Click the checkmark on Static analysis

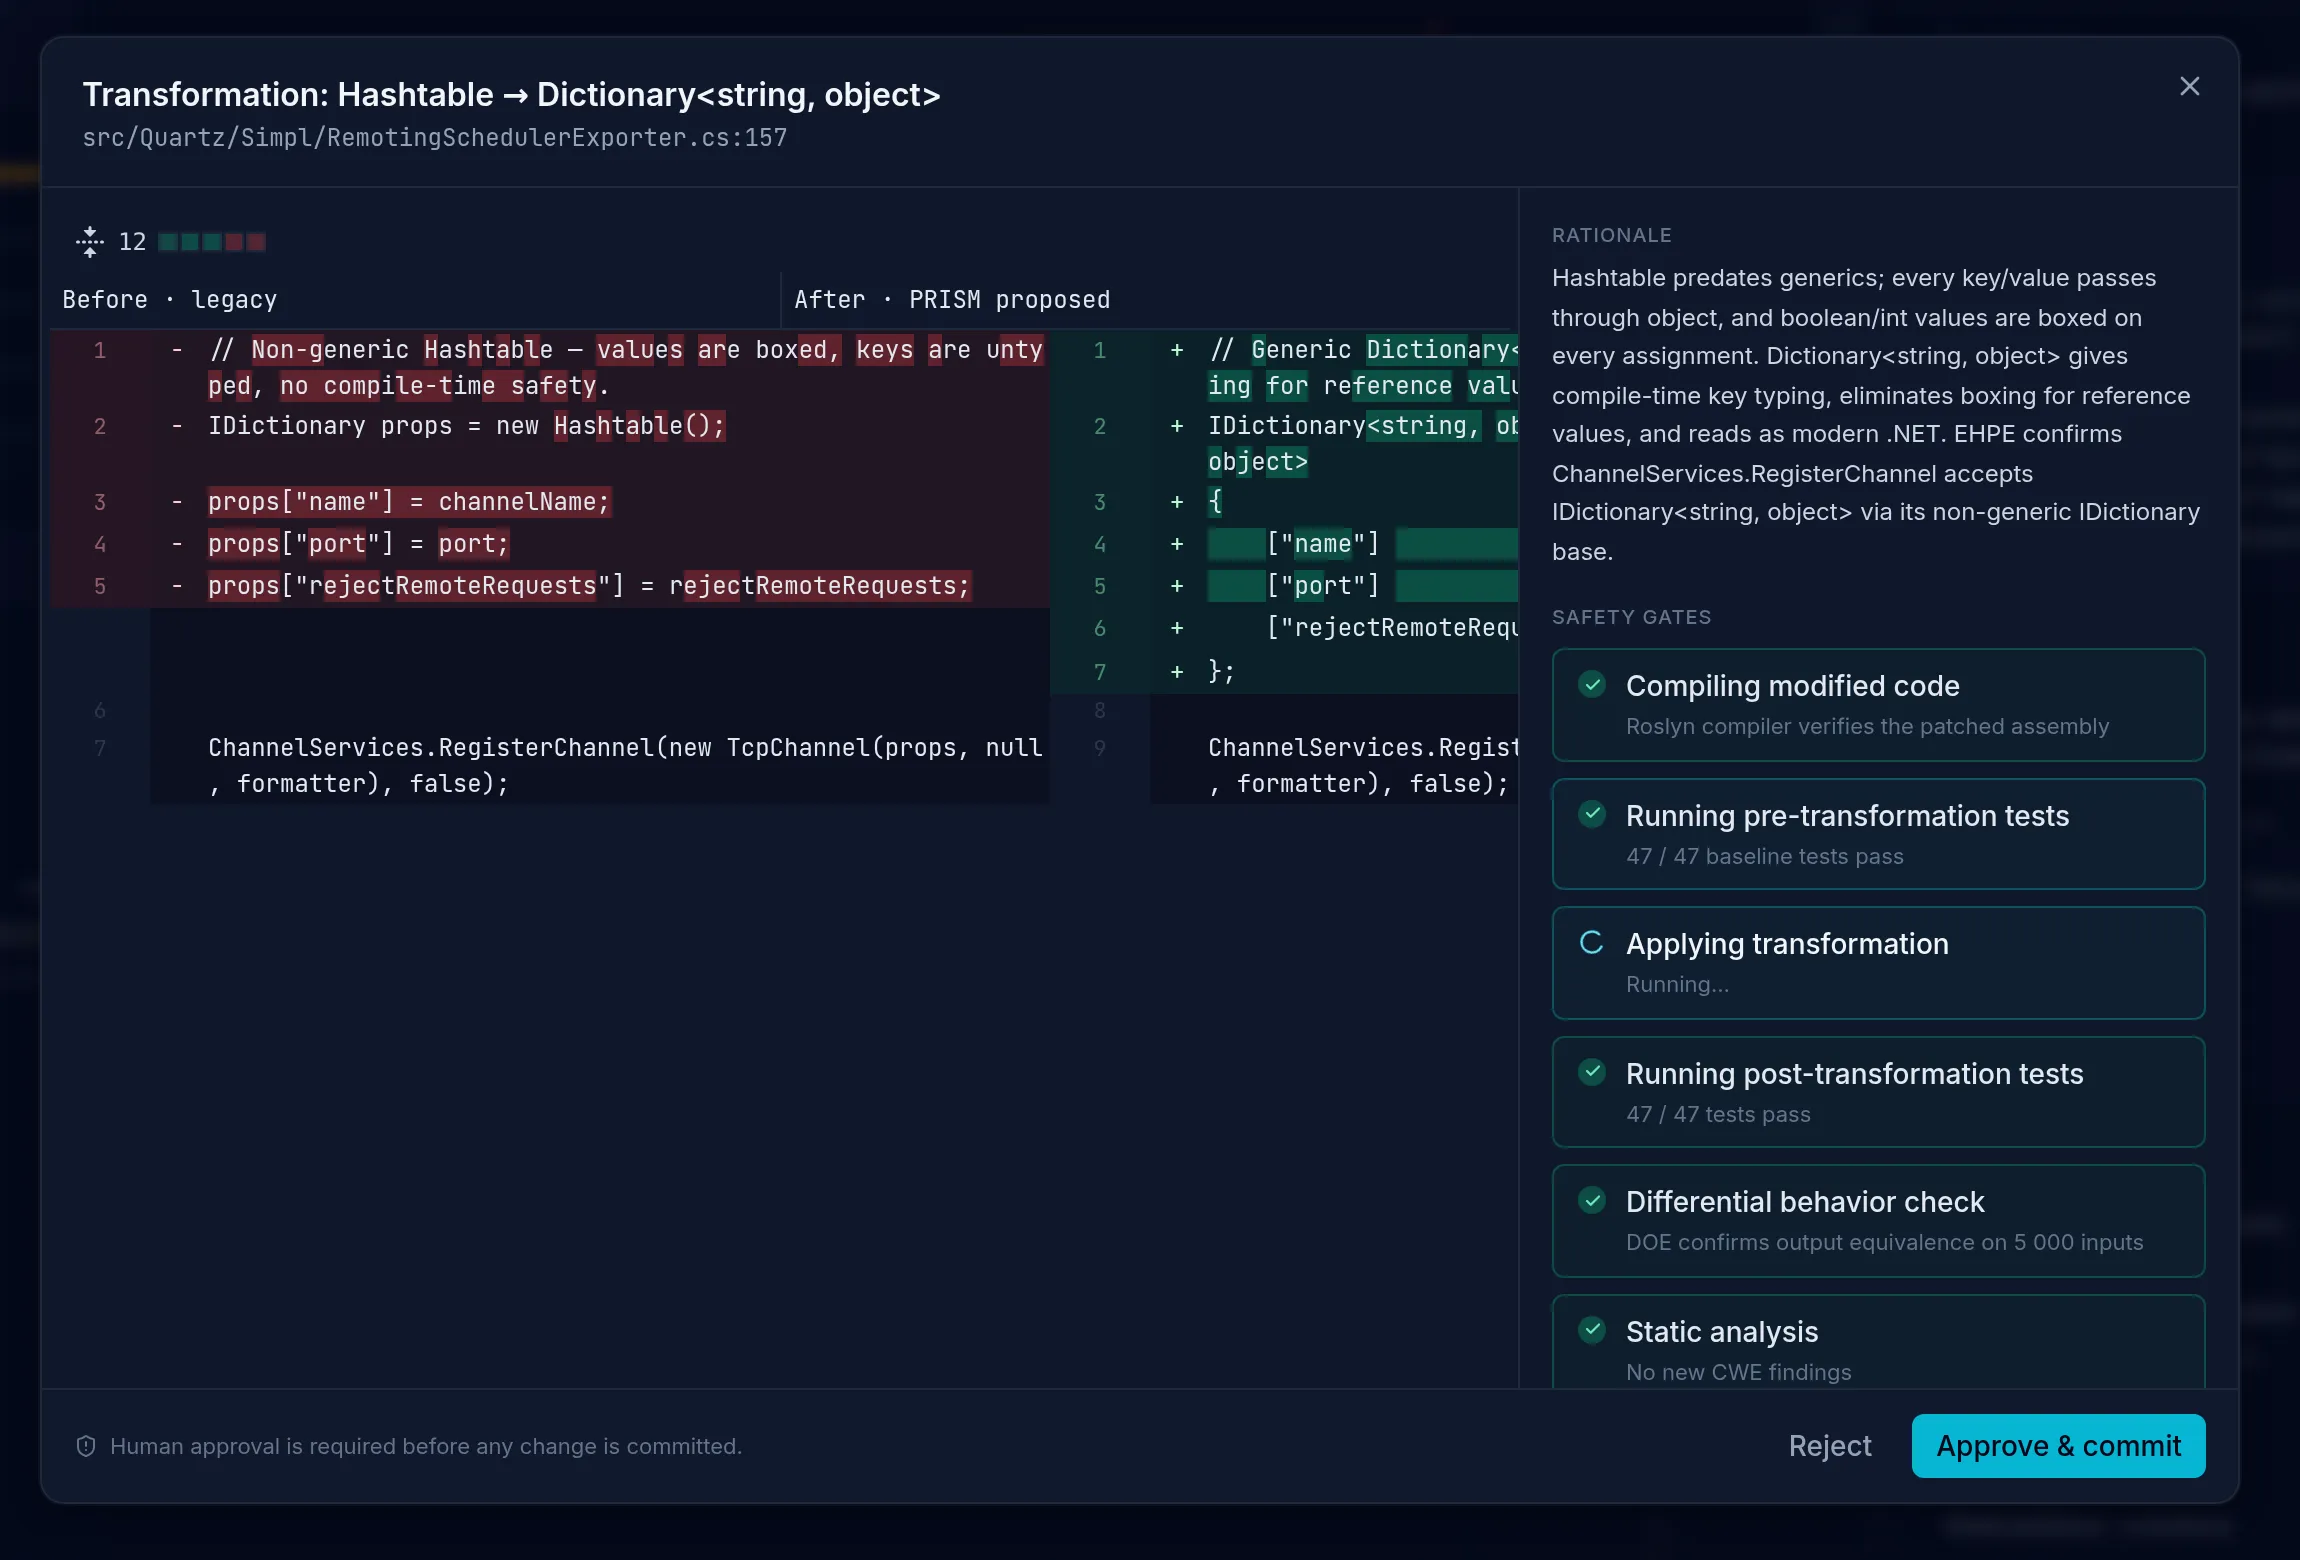pos(1592,1331)
